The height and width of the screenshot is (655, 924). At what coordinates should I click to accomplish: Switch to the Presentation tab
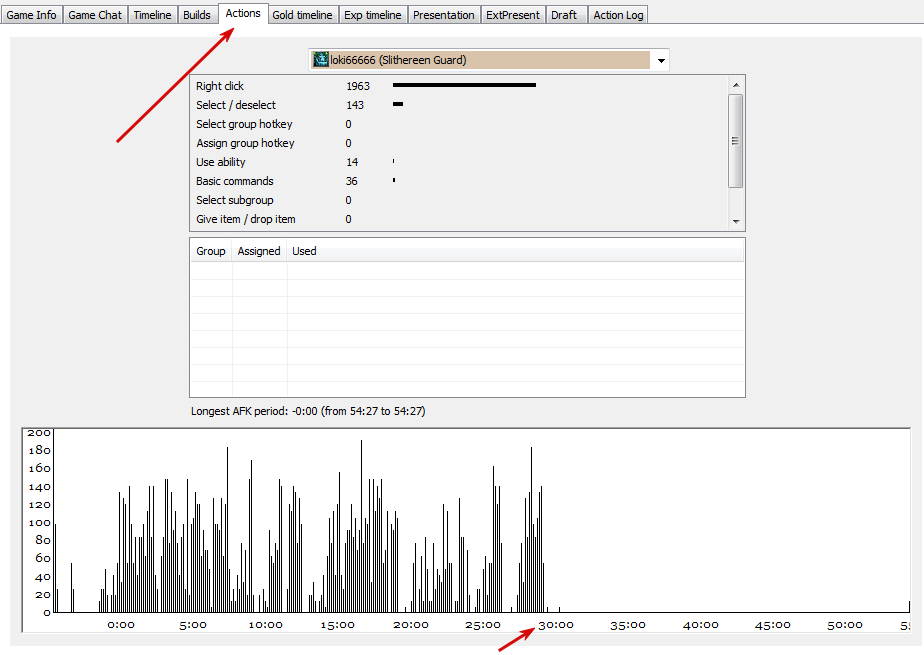pos(444,15)
